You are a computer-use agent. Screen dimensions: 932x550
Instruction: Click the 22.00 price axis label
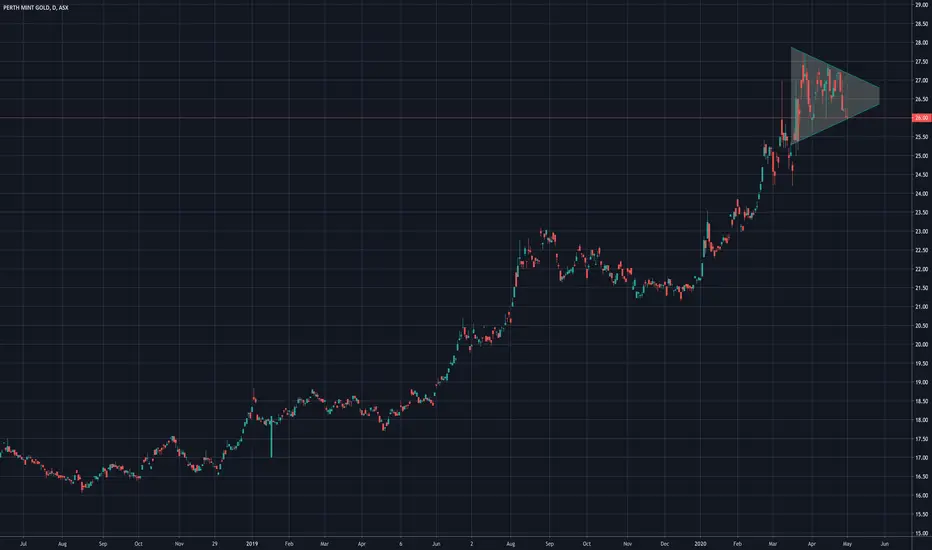point(921,269)
